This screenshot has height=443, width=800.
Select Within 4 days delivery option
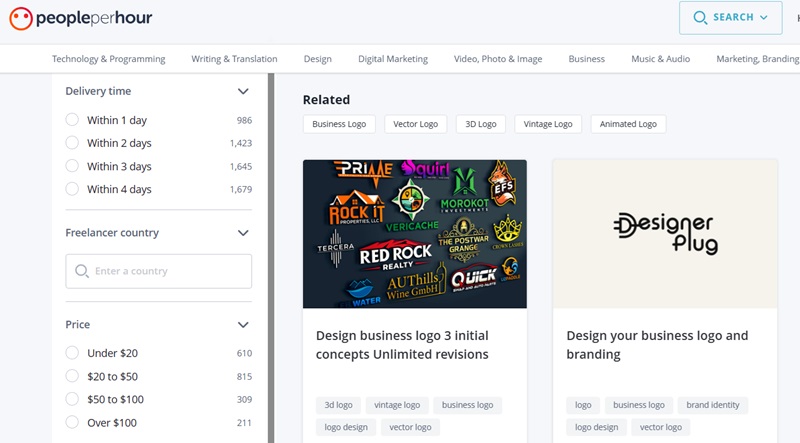point(72,189)
